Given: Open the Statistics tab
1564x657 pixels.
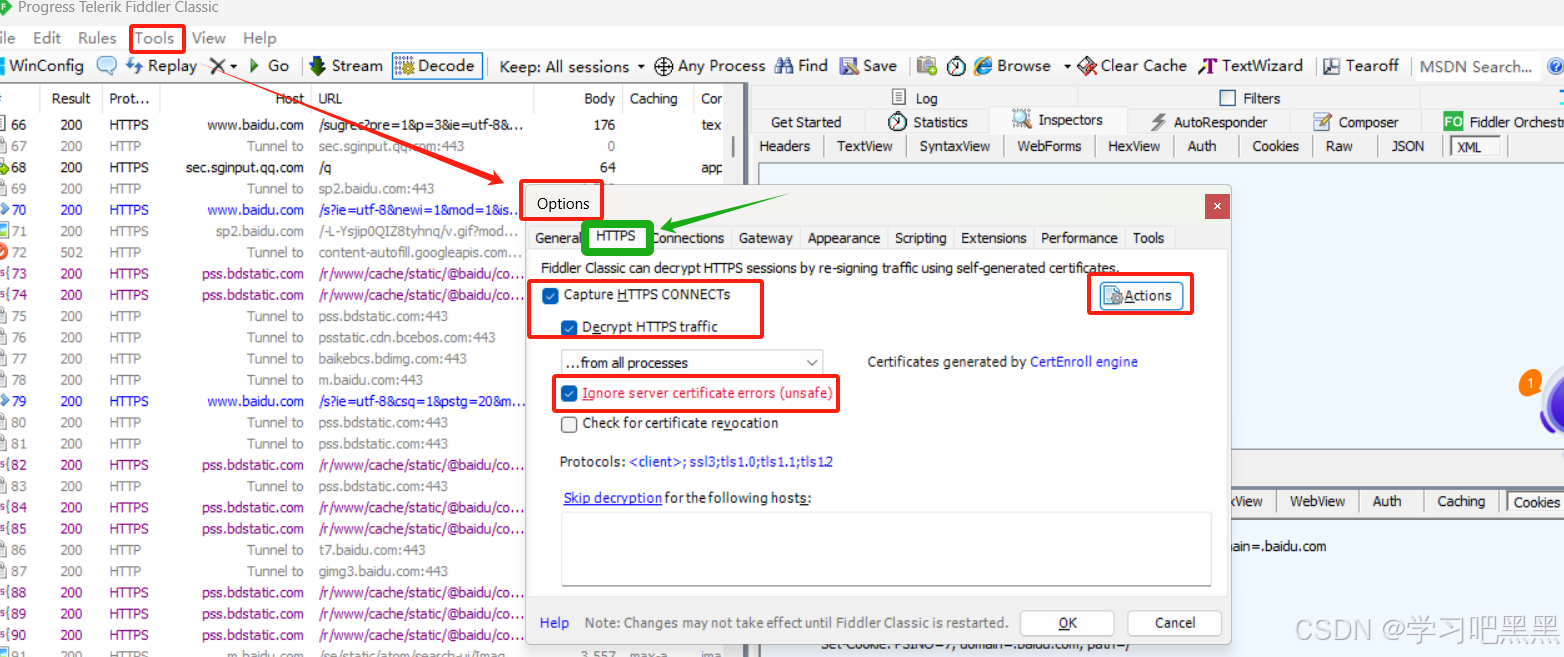Looking at the screenshot, I should [928, 122].
